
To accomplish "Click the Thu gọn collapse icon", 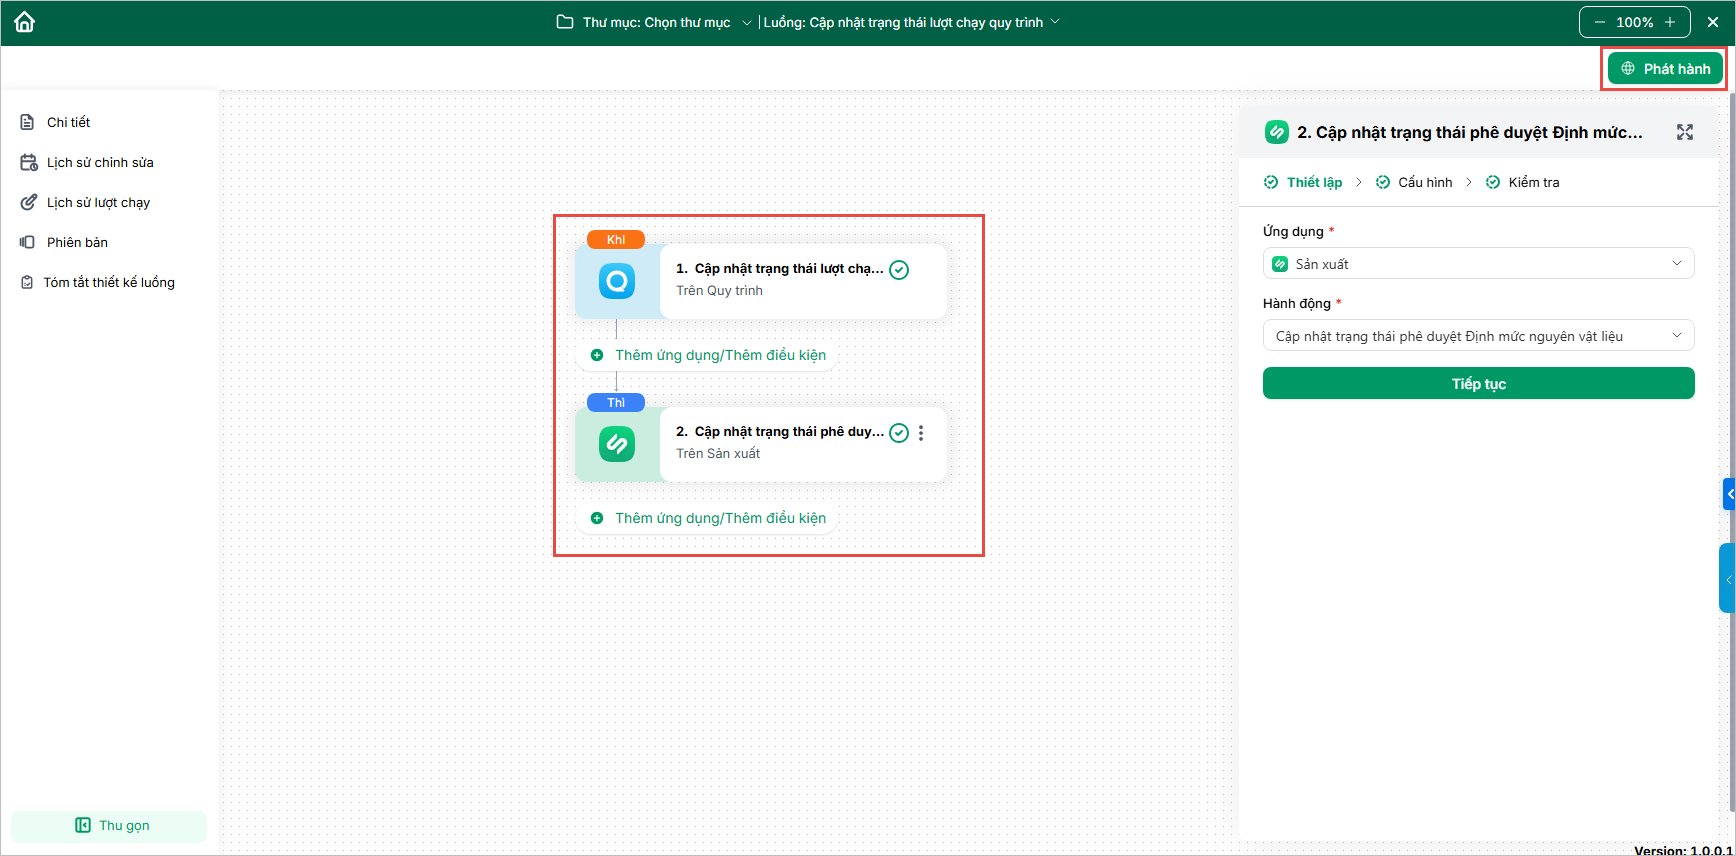I will pyautogui.click(x=83, y=825).
